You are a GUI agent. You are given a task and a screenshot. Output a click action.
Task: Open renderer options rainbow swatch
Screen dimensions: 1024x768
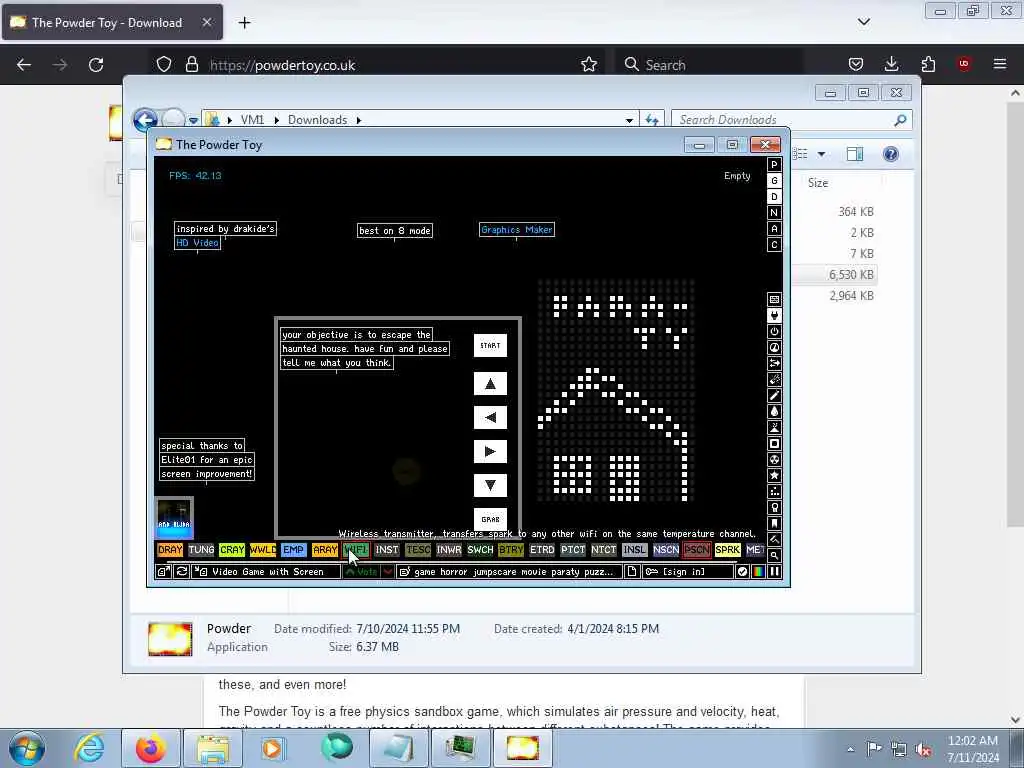tap(758, 571)
